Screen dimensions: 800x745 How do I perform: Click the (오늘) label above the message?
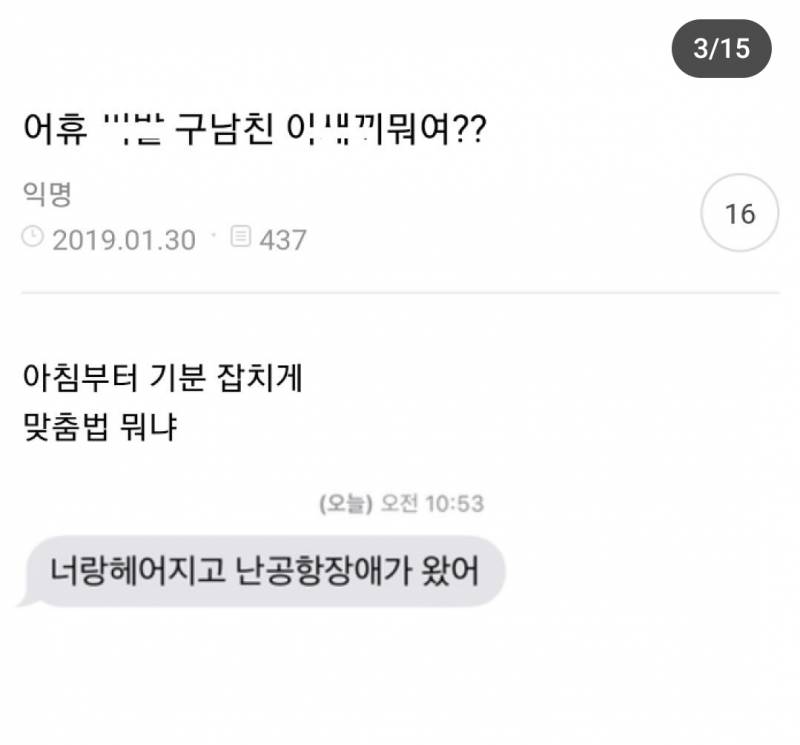[x=346, y=504]
